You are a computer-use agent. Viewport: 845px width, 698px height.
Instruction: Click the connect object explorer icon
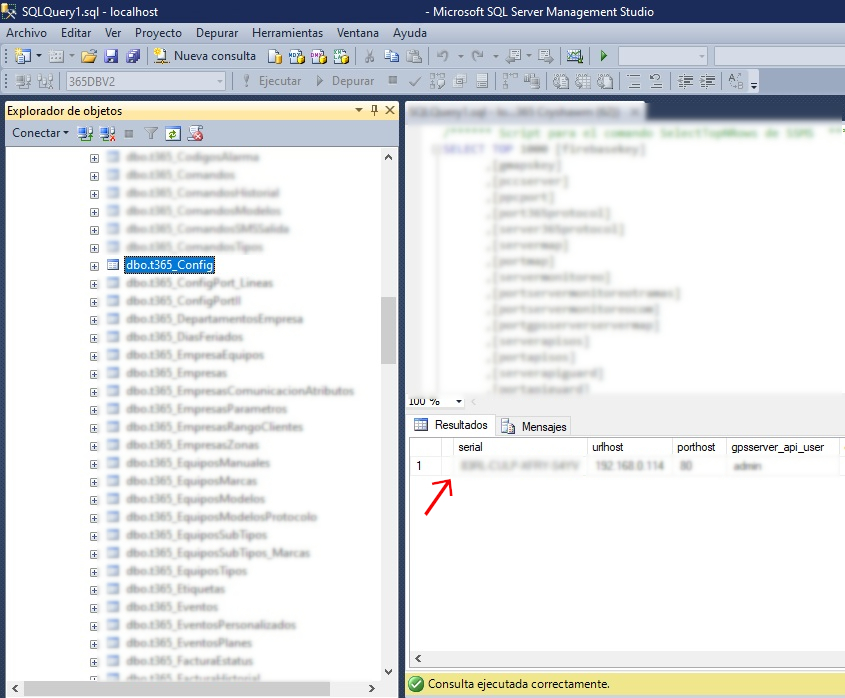(x=86, y=133)
